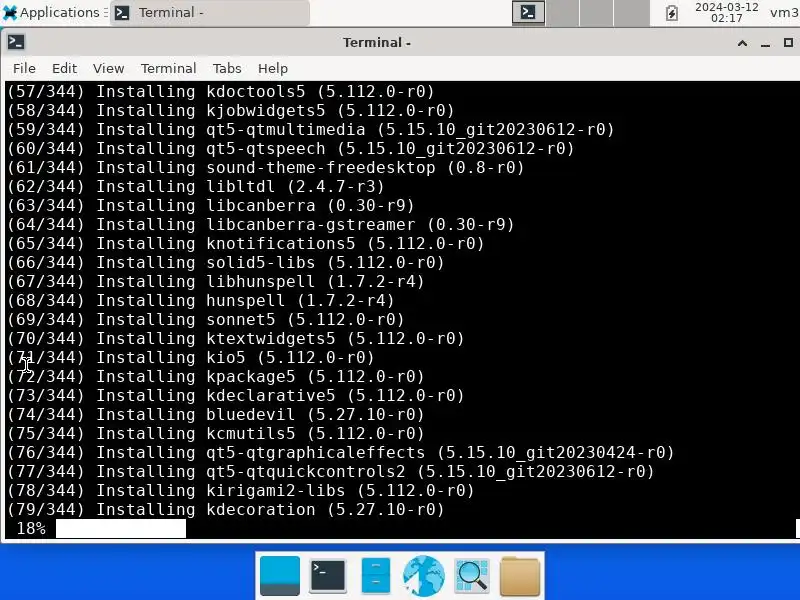This screenshot has height=600, width=800.
Task: Click the battery power indicator icon
Action: pyautogui.click(x=672, y=13)
